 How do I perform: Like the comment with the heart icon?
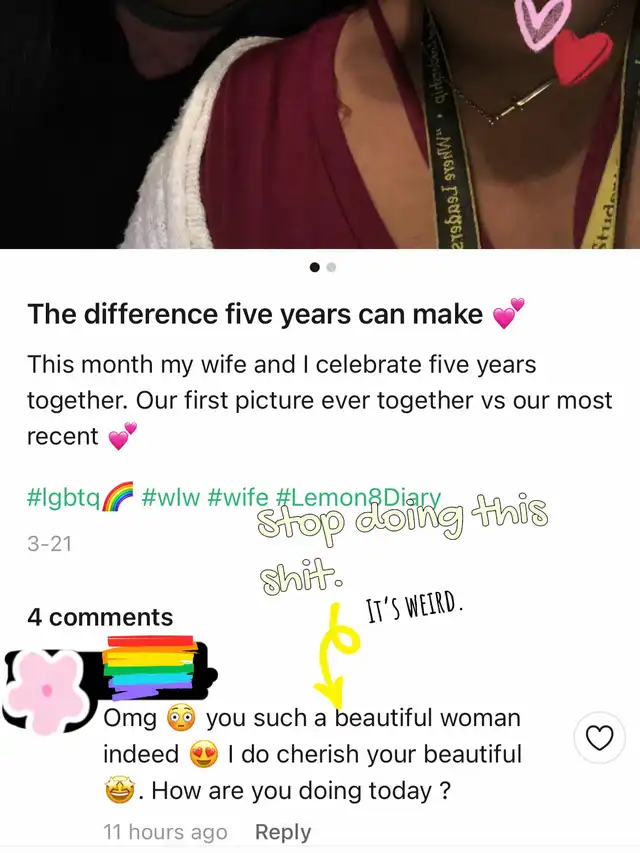pos(599,738)
